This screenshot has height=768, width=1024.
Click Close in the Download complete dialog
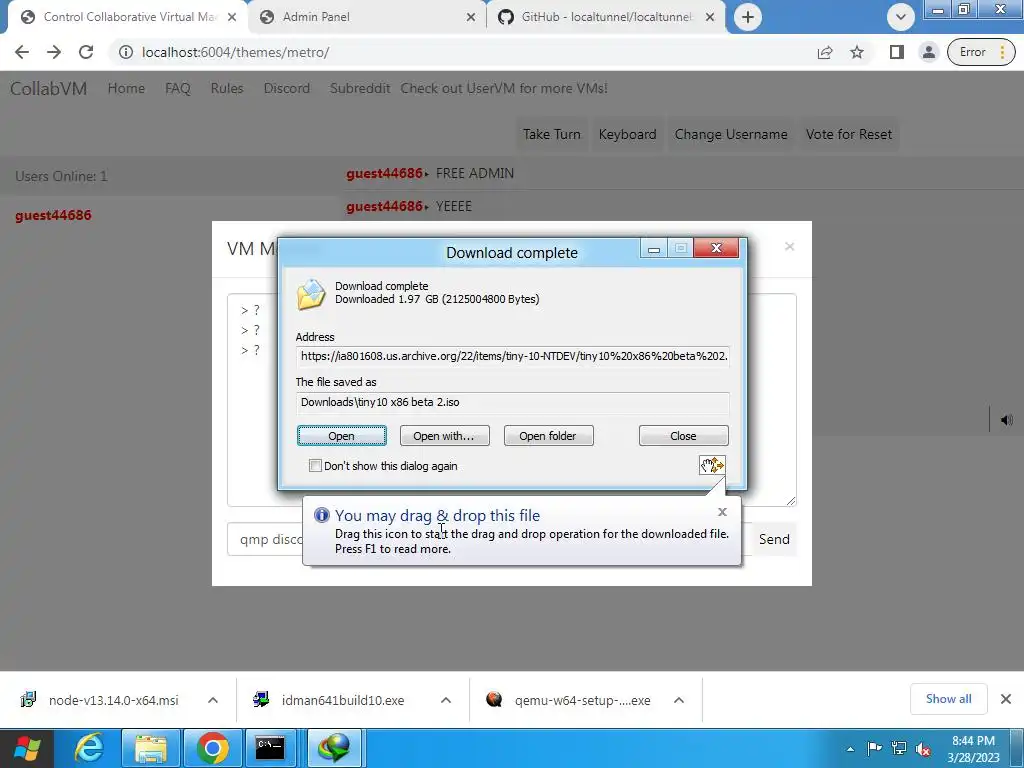683,436
